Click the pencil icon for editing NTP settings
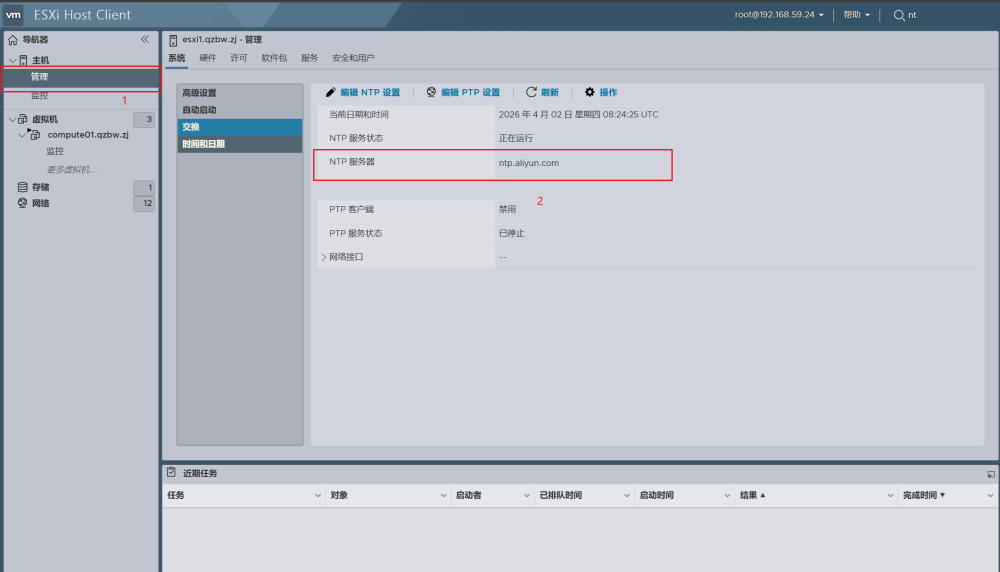The width and height of the screenshot is (1000, 572). point(331,92)
